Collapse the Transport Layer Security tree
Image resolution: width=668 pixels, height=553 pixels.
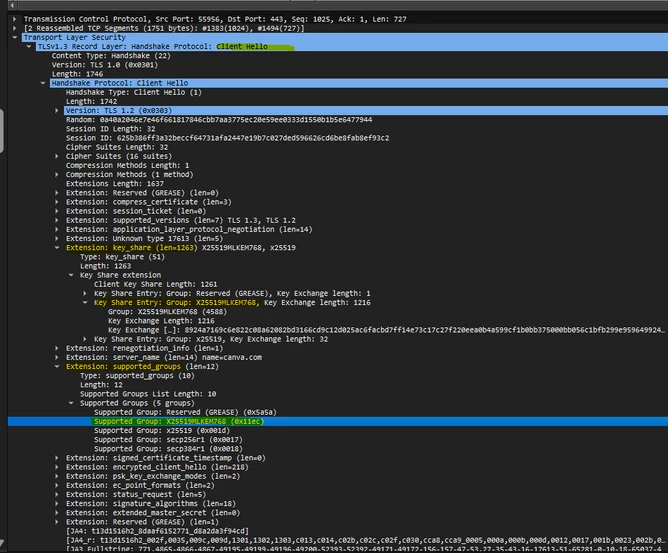click(x=14, y=37)
